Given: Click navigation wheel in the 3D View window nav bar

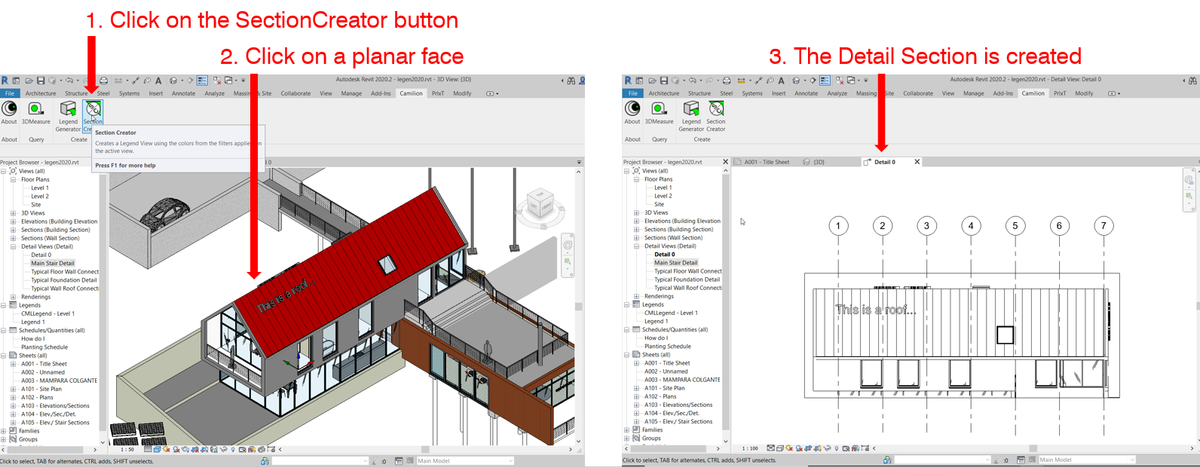Looking at the screenshot, I should [x=567, y=244].
